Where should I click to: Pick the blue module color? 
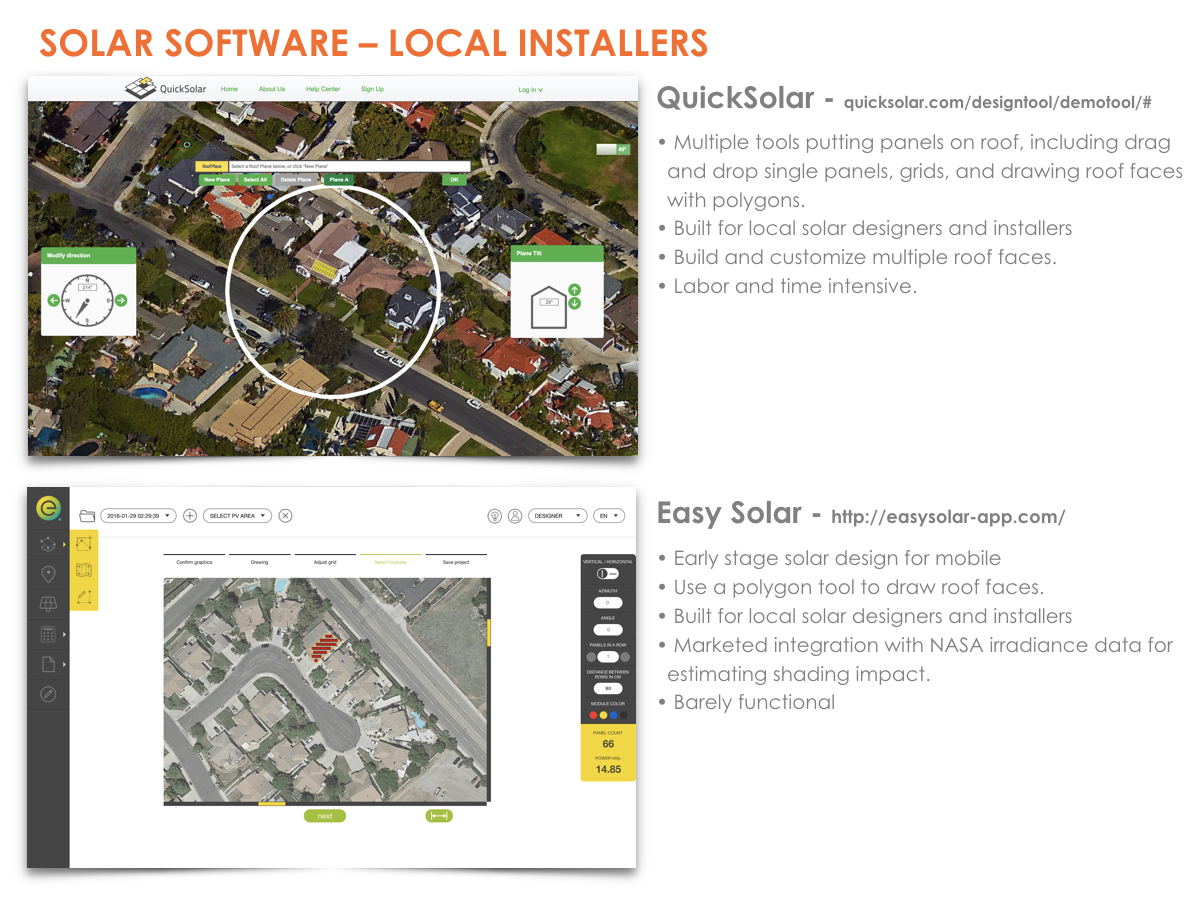click(x=614, y=715)
